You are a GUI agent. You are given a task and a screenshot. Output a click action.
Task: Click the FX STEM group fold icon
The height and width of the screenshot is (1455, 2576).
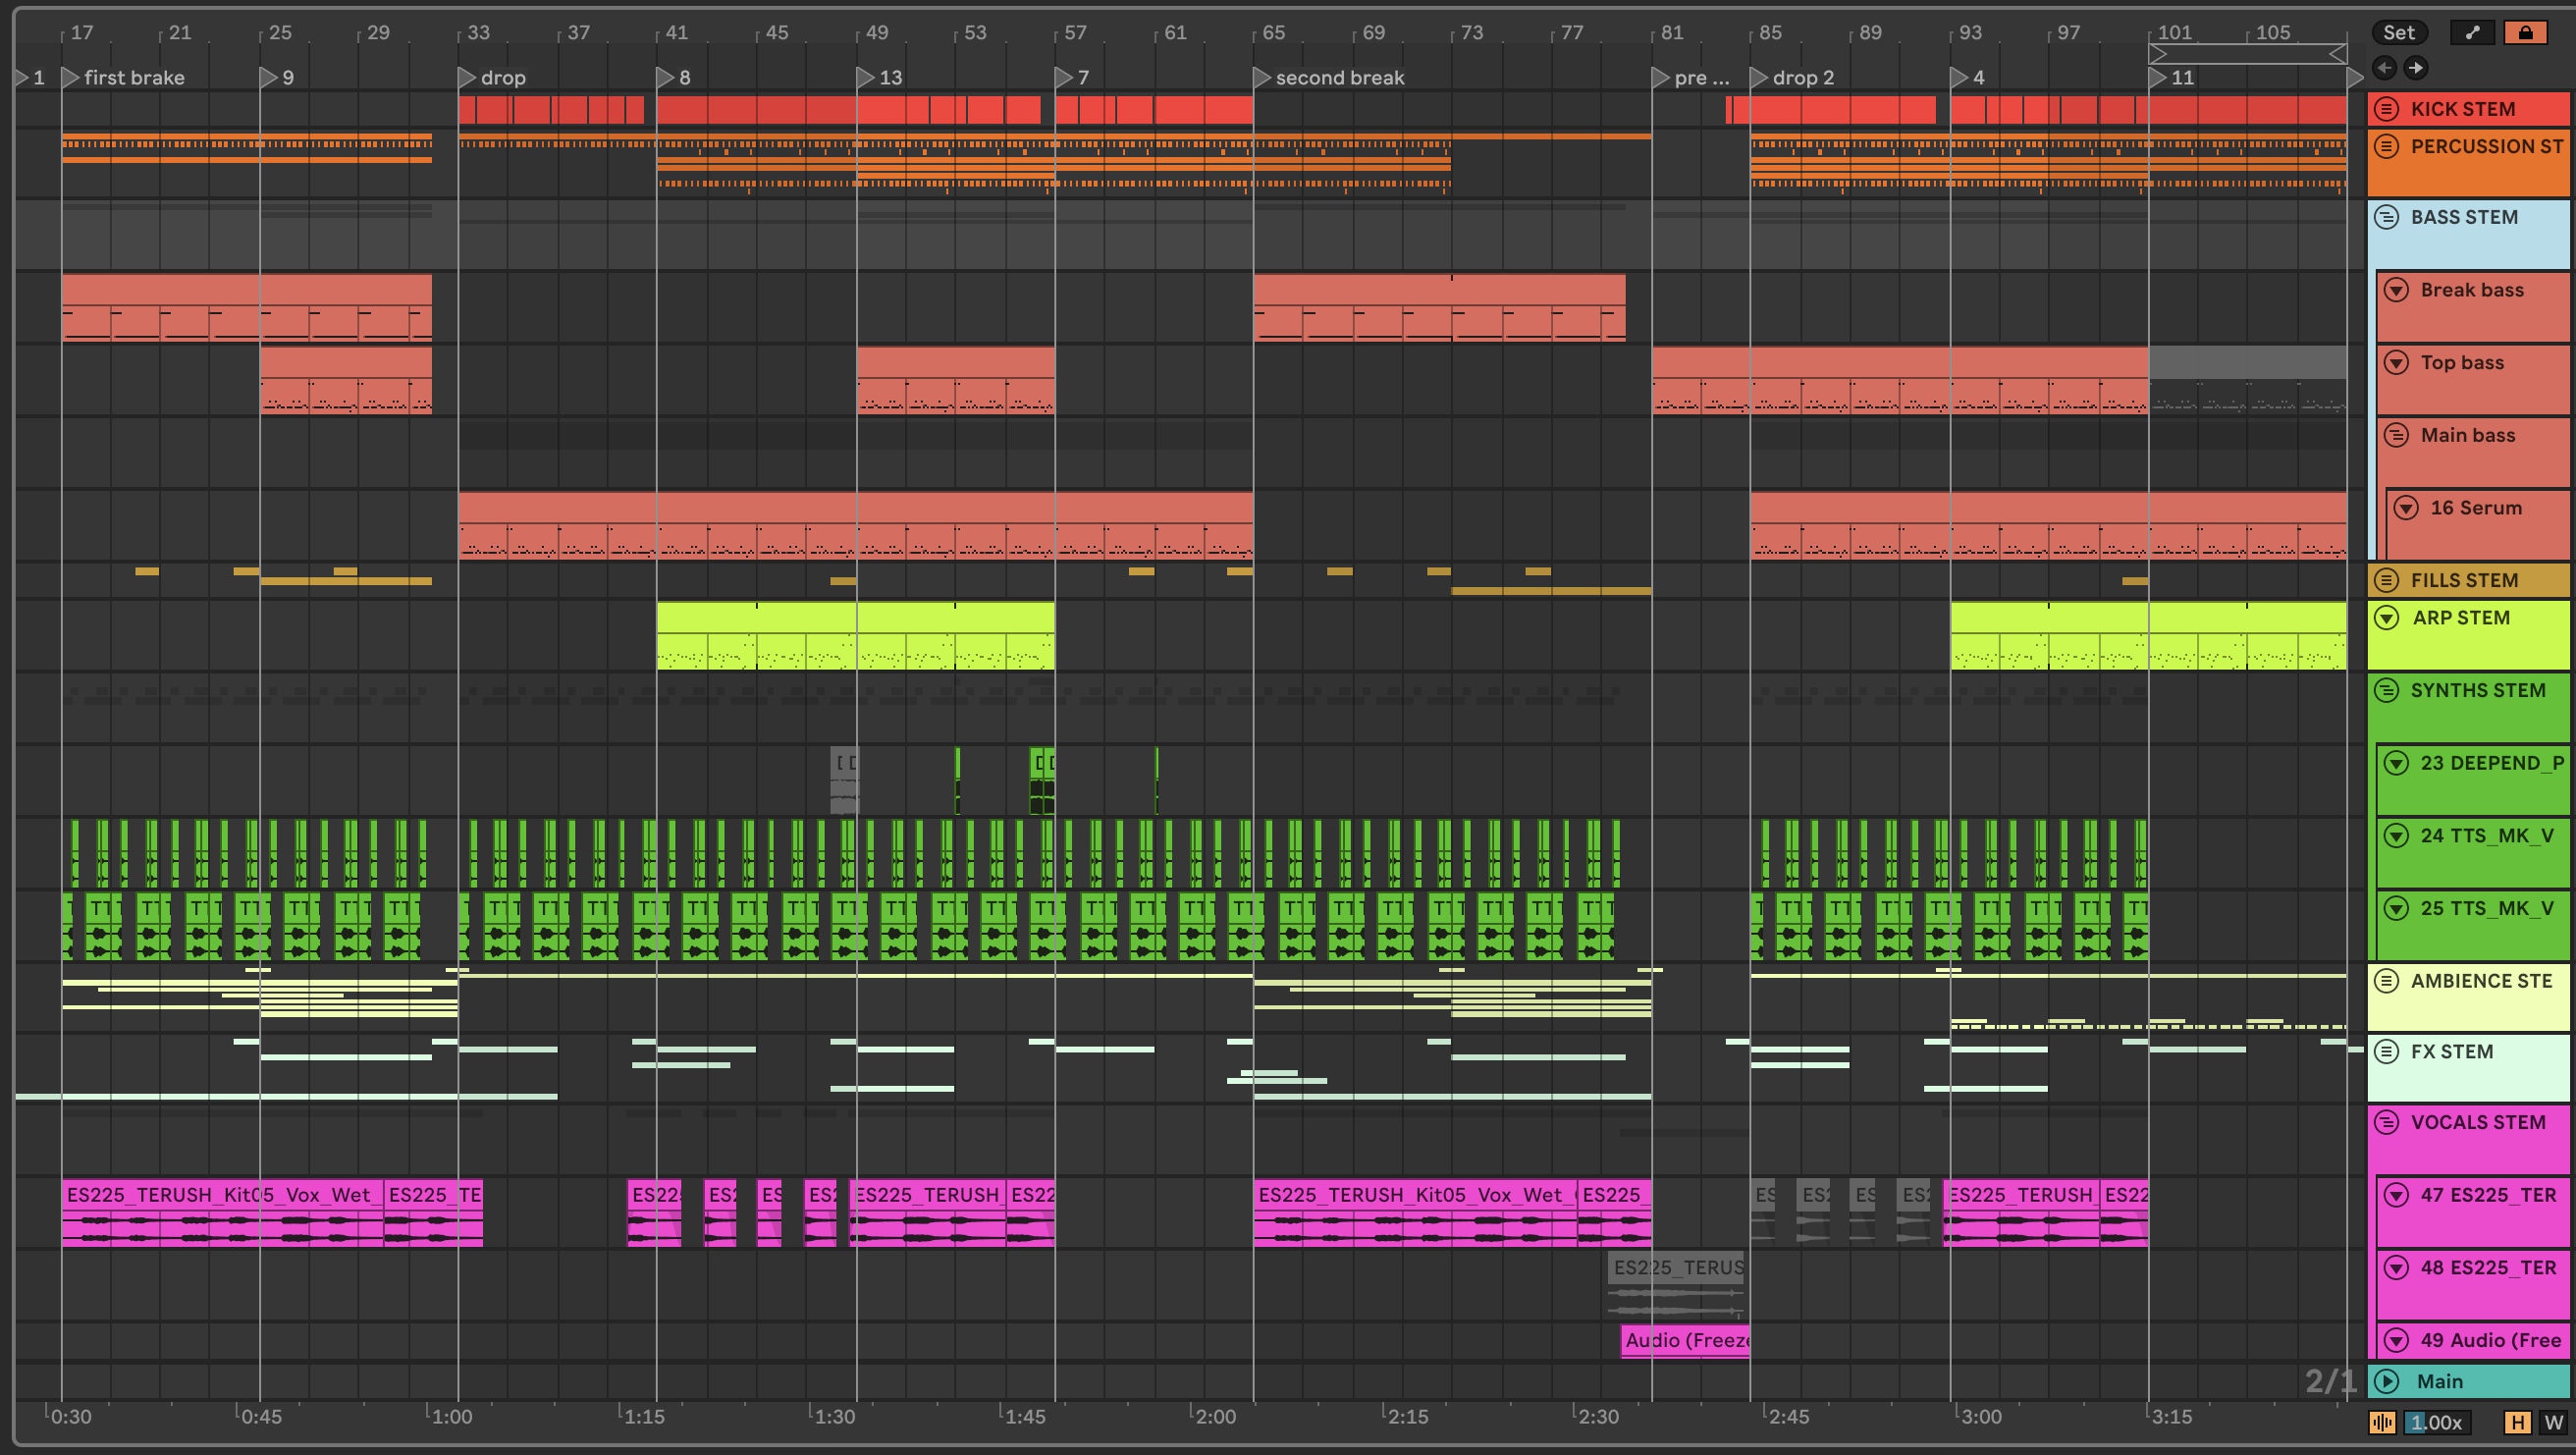tap(2387, 1051)
